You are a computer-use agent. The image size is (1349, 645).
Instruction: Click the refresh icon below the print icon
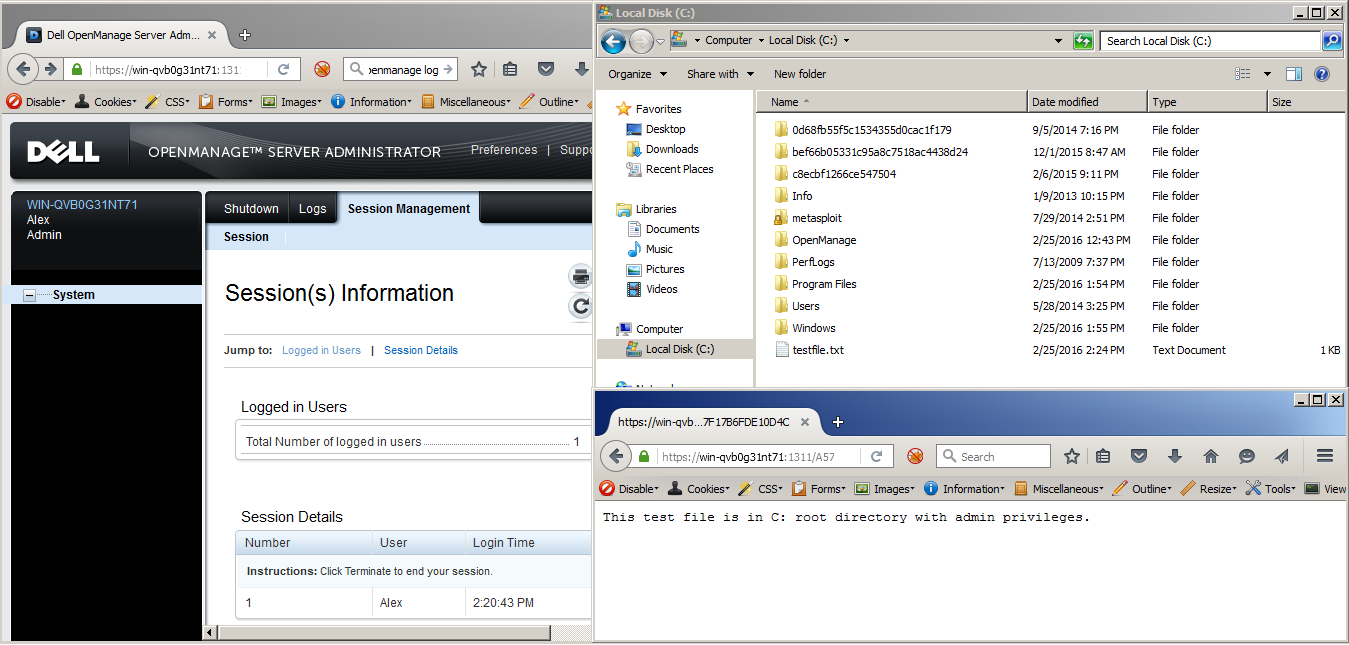click(x=581, y=306)
